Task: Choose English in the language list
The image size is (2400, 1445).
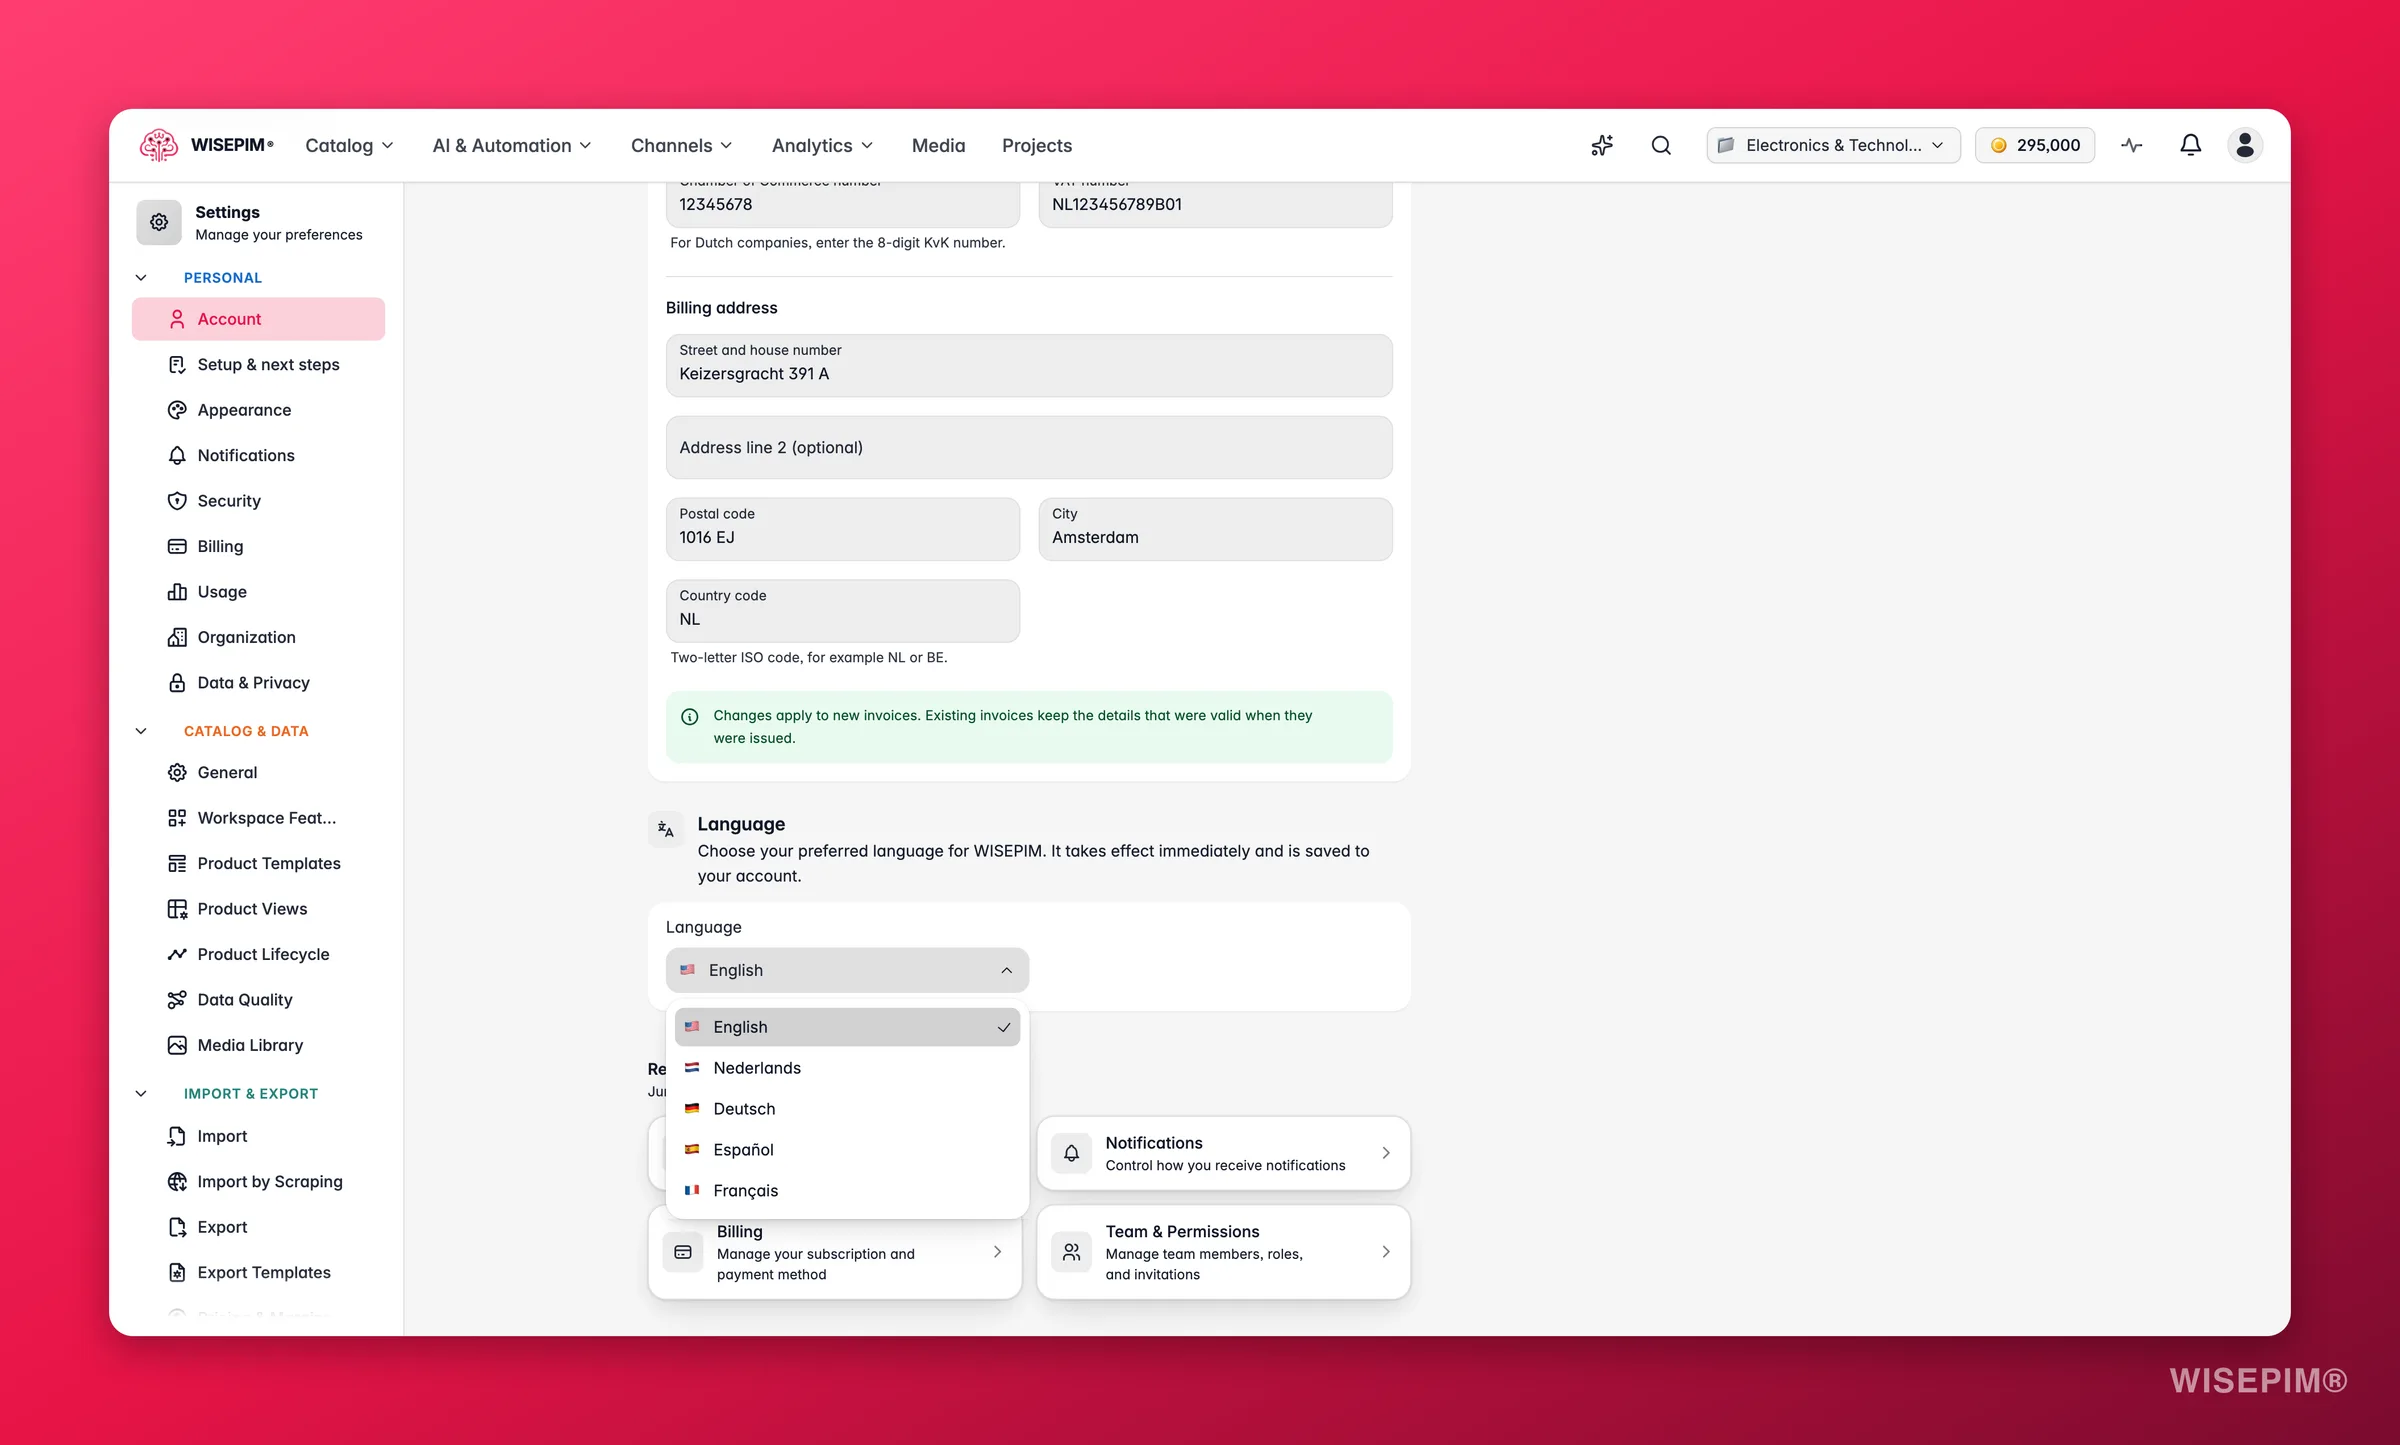Action: tap(847, 1027)
